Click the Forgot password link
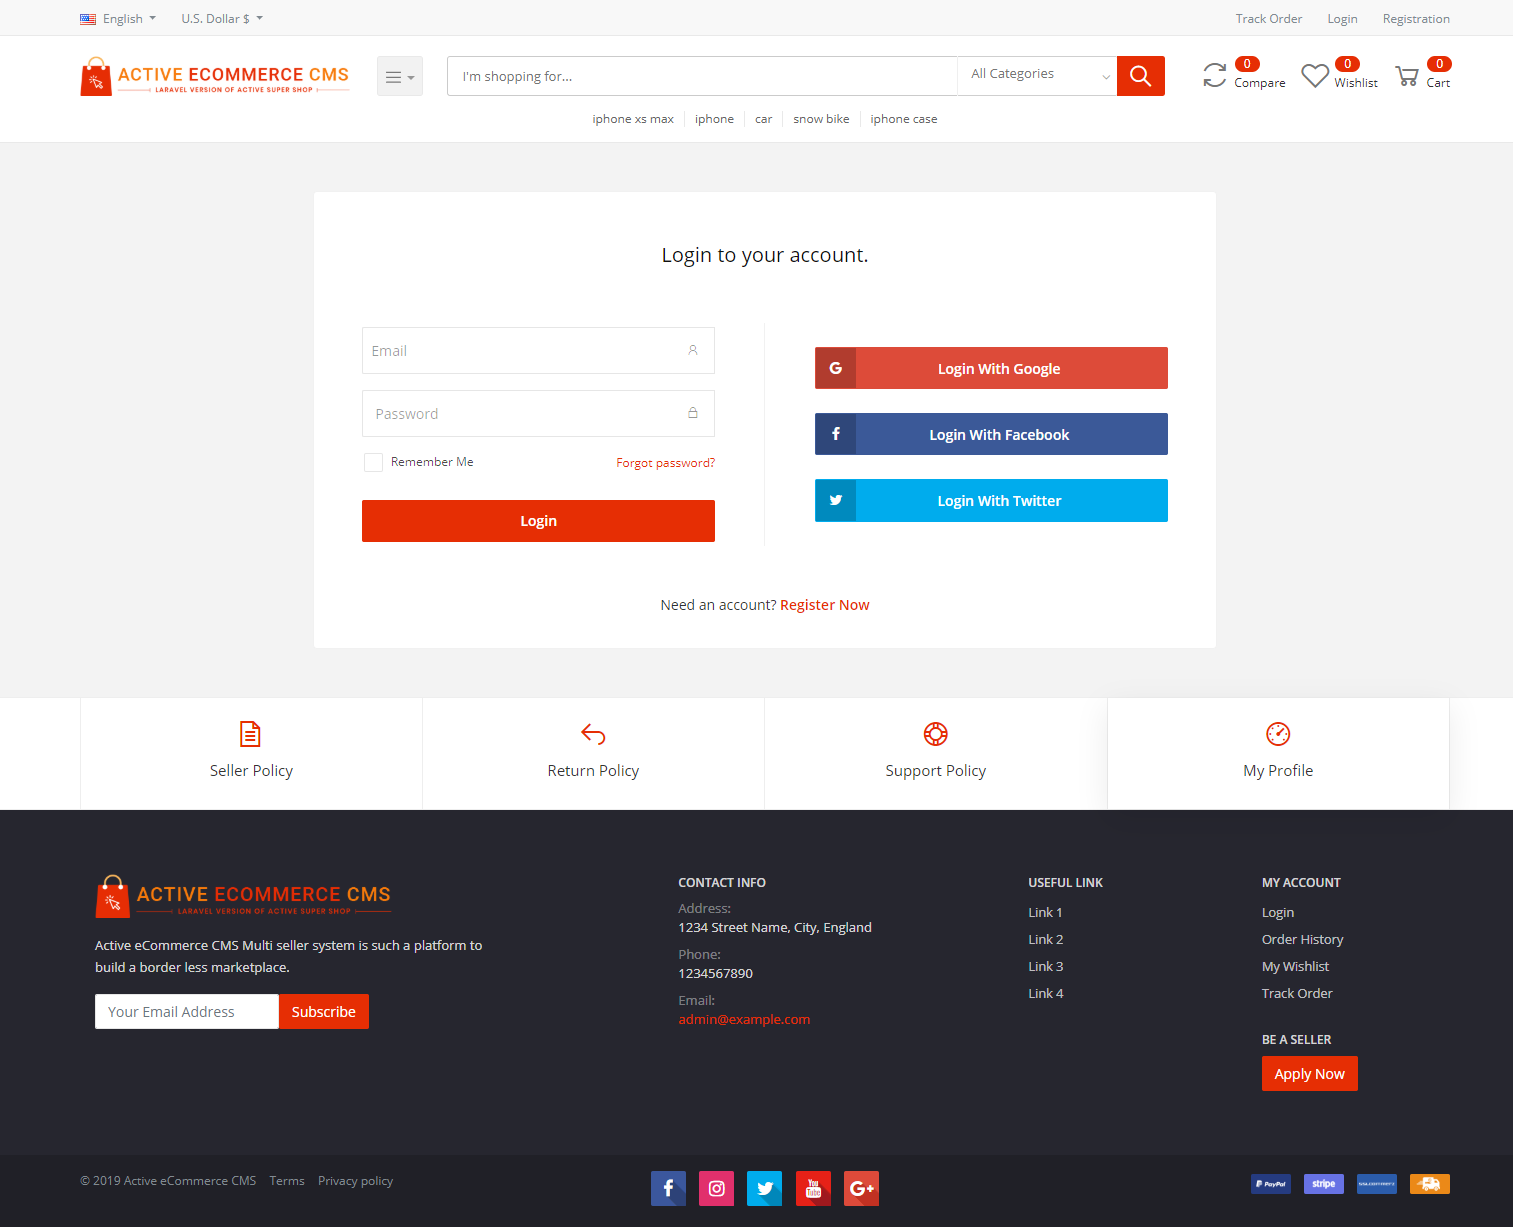Image resolution: width=1513 pixels, height=1227 pixels. point(665,463)
